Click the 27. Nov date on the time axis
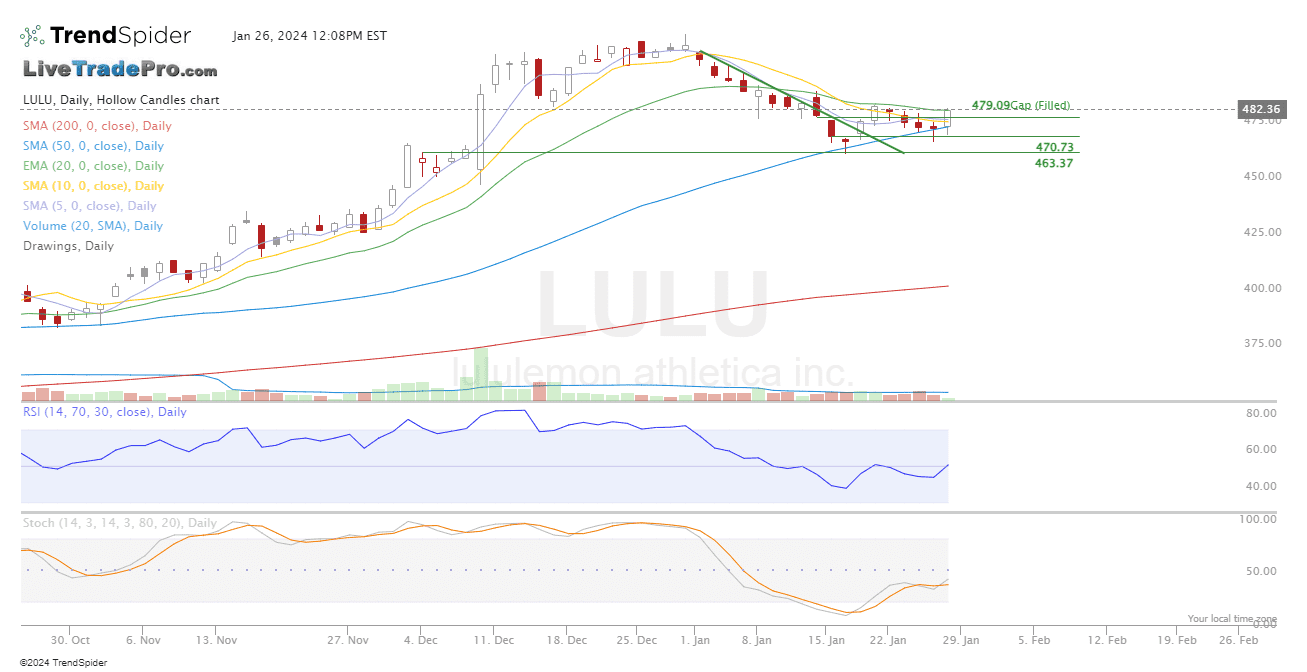Image resolution: width=1307 pixels, height=672 pixels. tap(347, 640)
